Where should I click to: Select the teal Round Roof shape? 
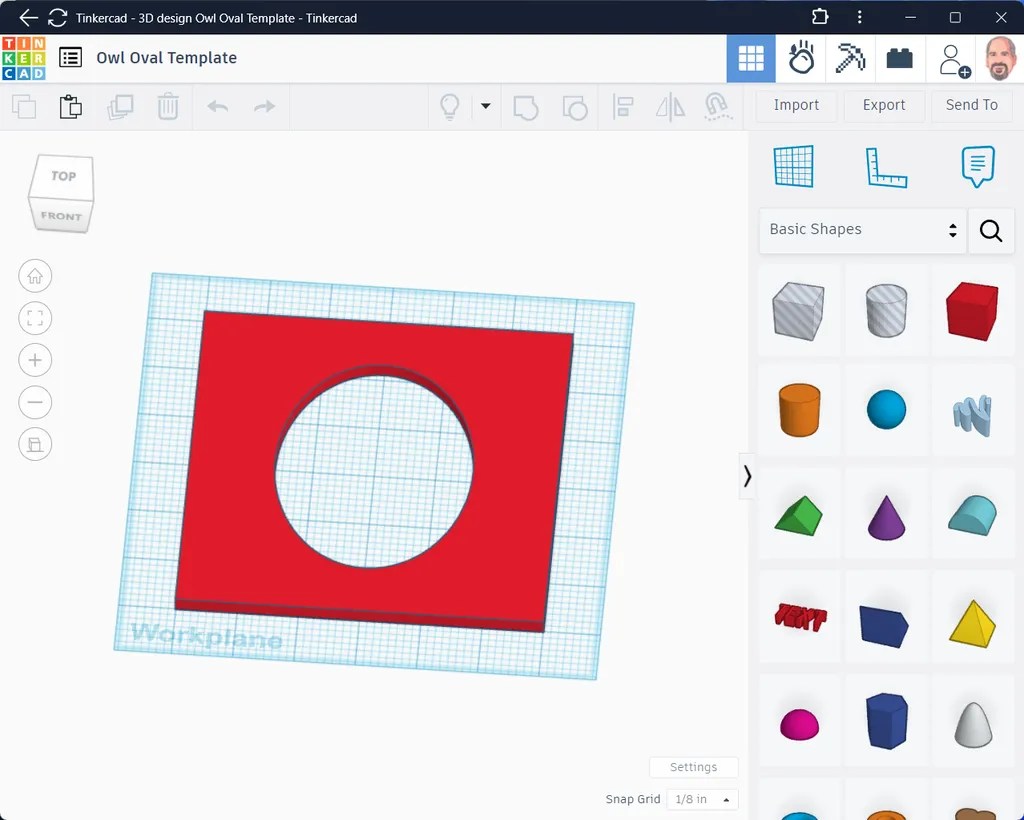(972, 515)
